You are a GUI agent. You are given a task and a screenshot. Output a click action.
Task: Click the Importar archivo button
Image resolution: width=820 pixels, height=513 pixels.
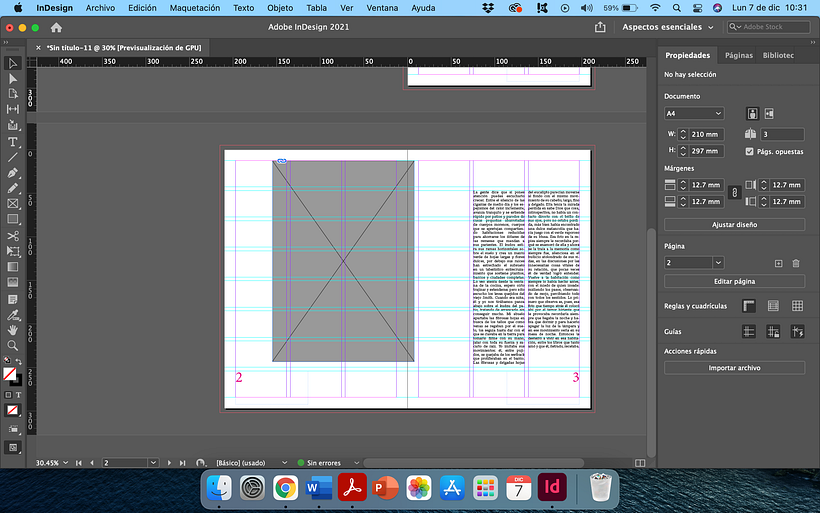pyautogui.click(x=734, y=368)
